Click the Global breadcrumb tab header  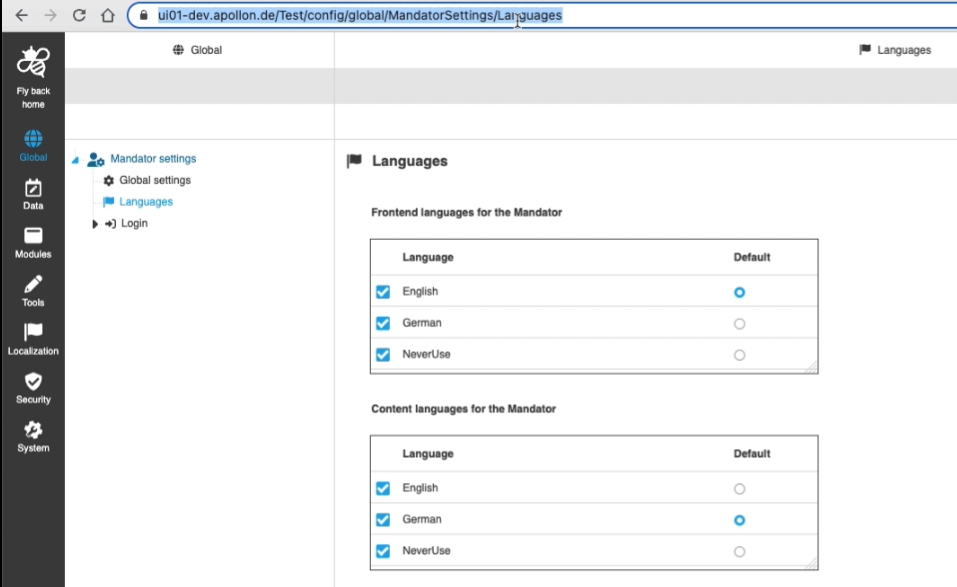198,50
